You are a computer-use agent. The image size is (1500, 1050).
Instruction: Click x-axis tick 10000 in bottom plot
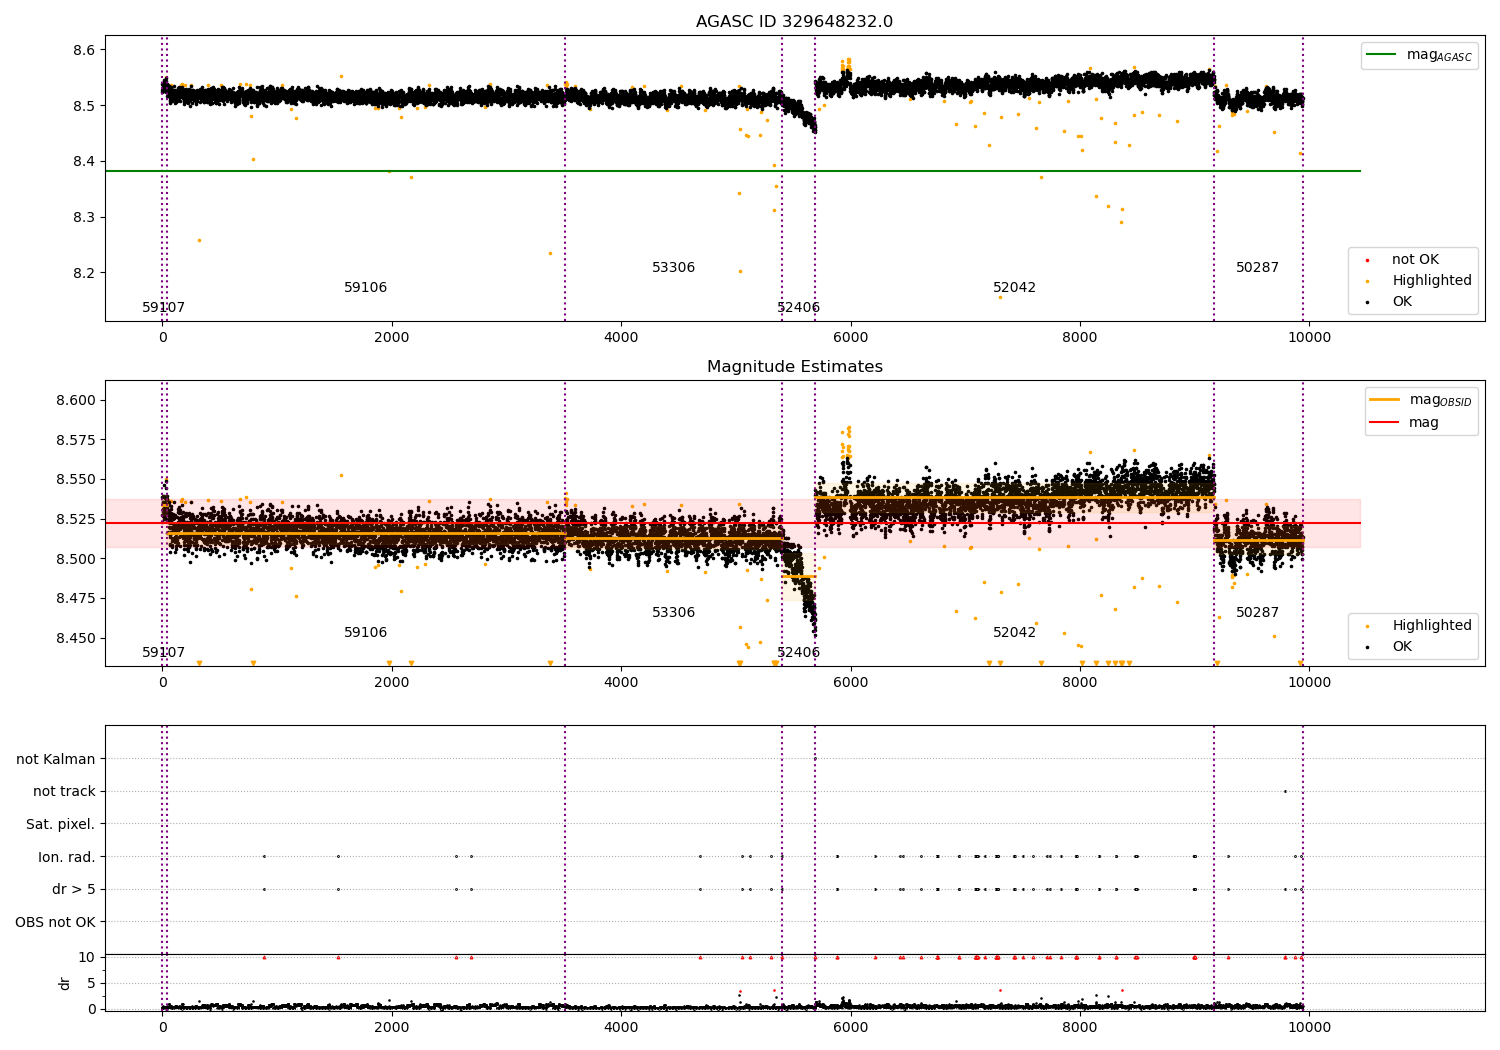click(x=1310, y=1028)
